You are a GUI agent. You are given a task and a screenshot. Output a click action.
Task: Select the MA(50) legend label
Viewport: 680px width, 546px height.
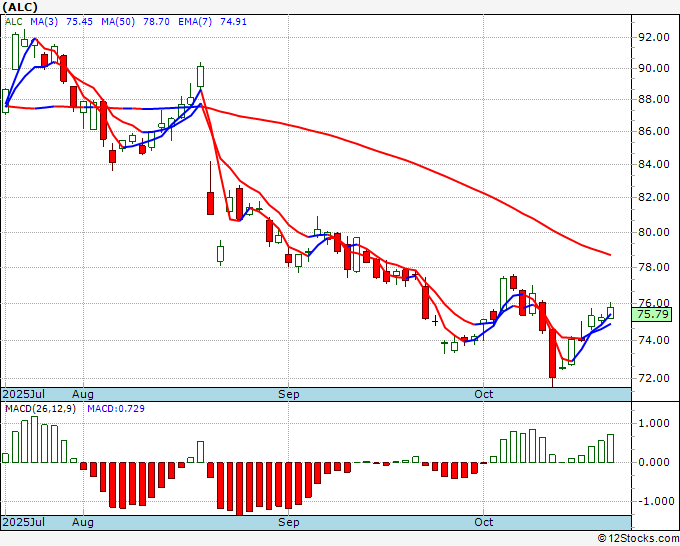click(x=118, y=22)
